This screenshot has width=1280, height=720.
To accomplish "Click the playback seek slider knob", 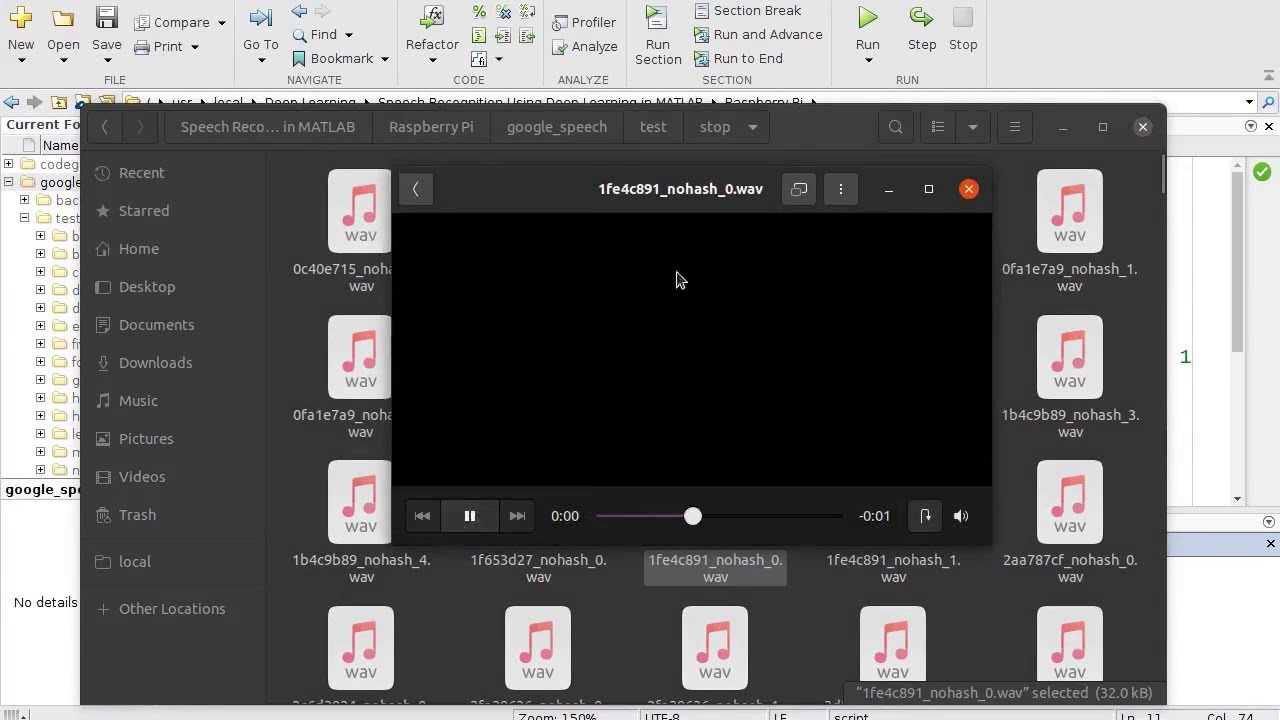I will pos(693,516).
